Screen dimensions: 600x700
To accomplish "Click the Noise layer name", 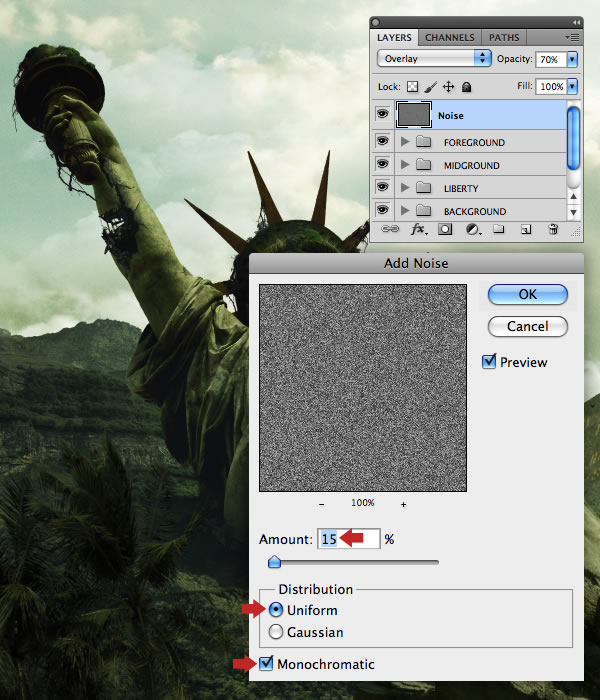I will [450, 116].
